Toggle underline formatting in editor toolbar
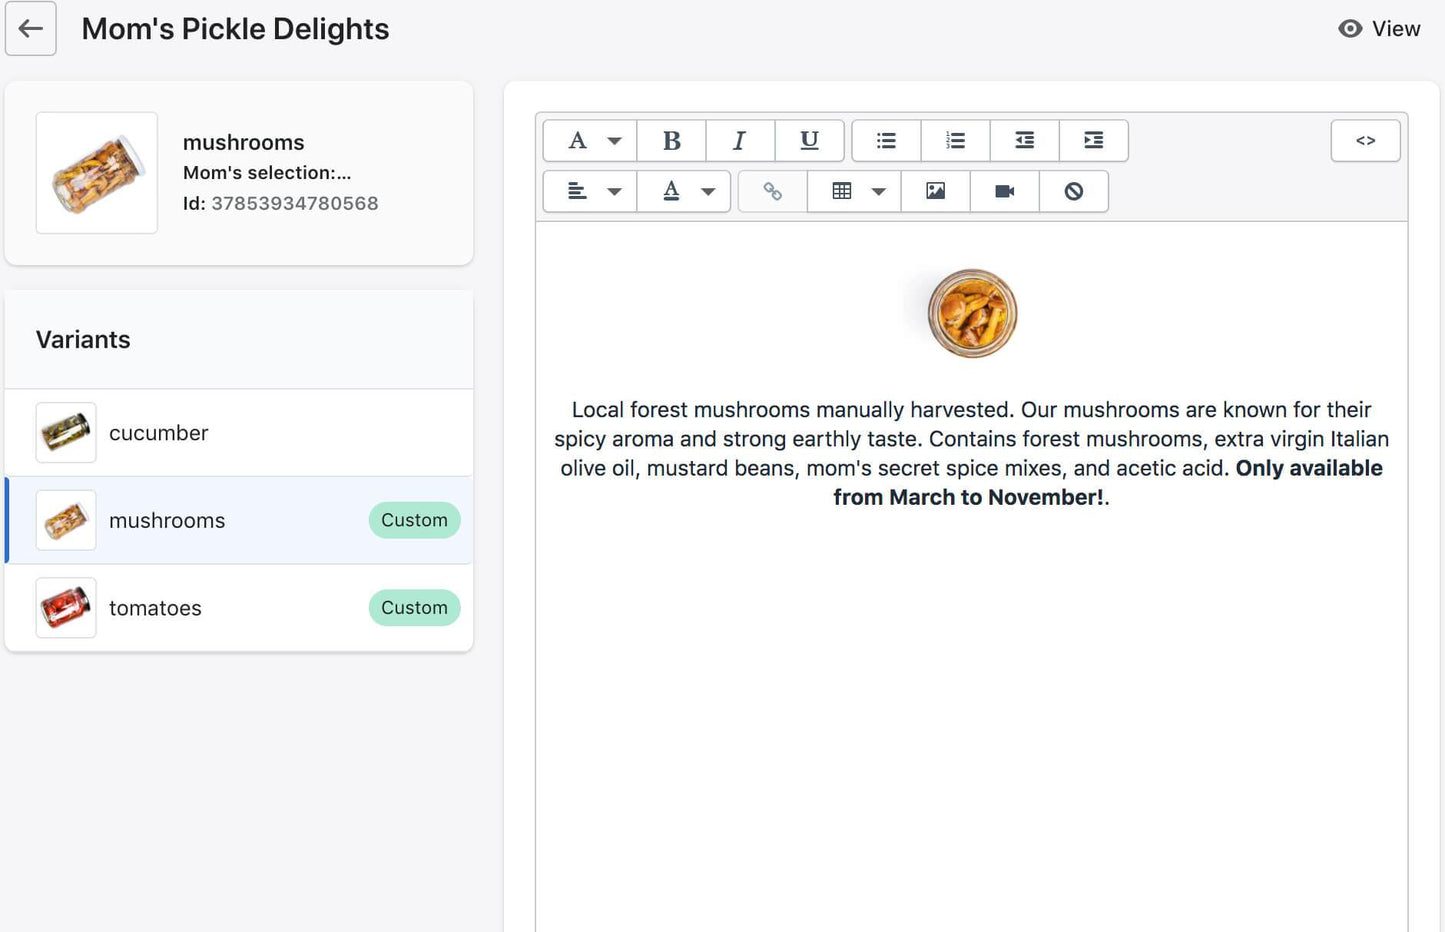Viewport: 1445px width, 932px height. pos(810,141)
